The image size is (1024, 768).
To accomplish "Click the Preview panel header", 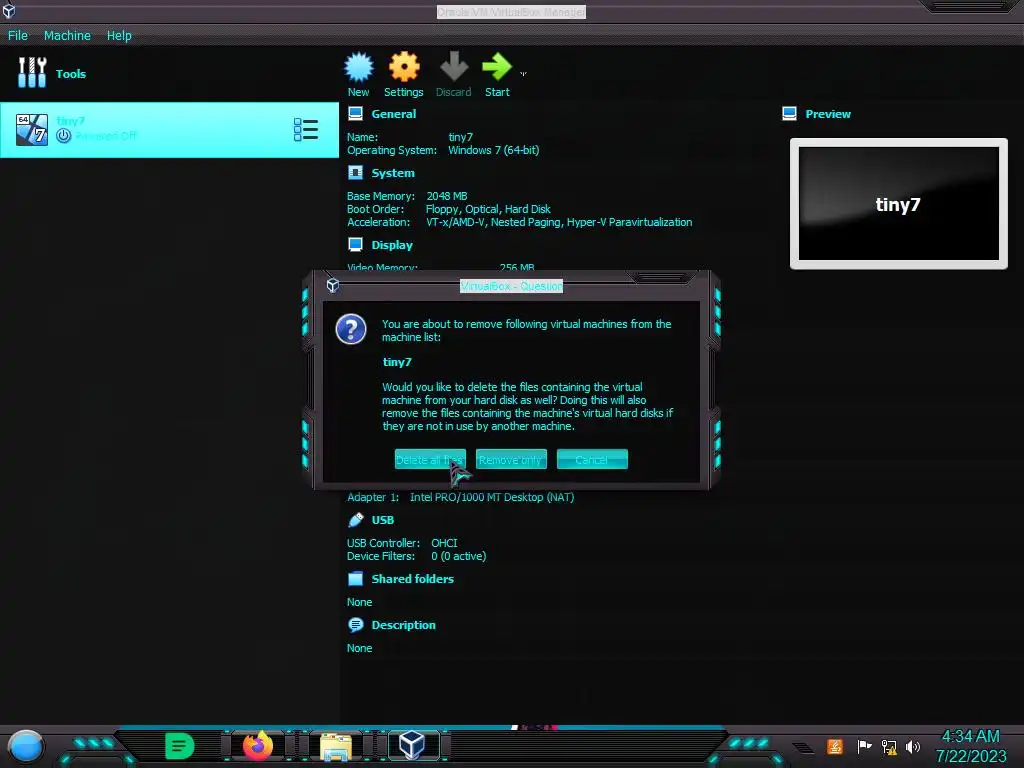I will 827,114.
